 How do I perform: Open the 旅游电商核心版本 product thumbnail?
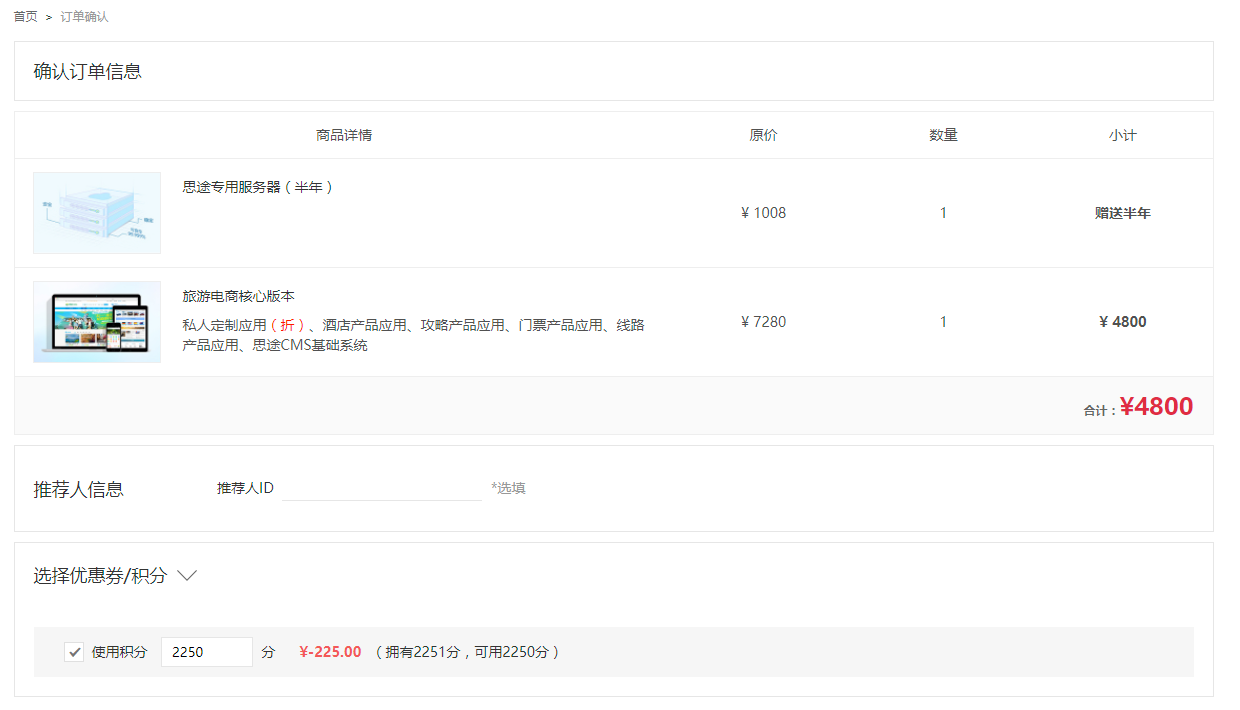point(97,322)
